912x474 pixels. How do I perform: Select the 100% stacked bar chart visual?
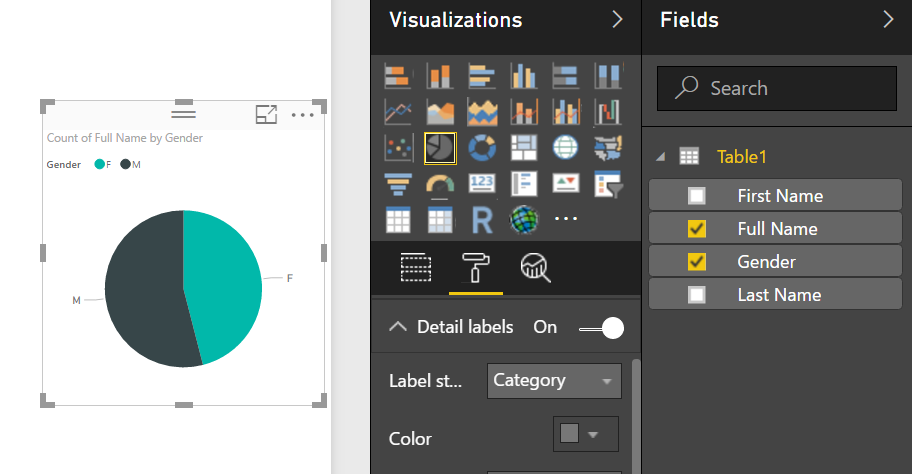pyautogui.click(x=565, y=76)
